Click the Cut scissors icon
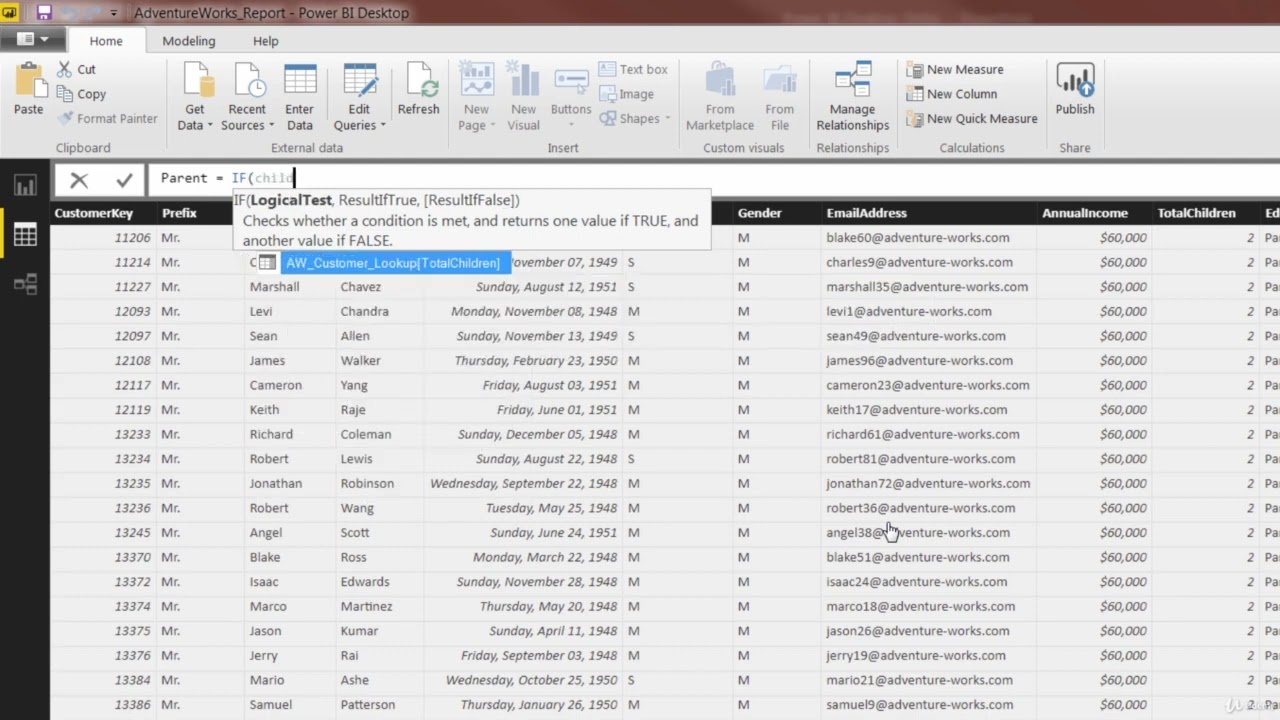1280x720 pixels. [x=64, y=69]
